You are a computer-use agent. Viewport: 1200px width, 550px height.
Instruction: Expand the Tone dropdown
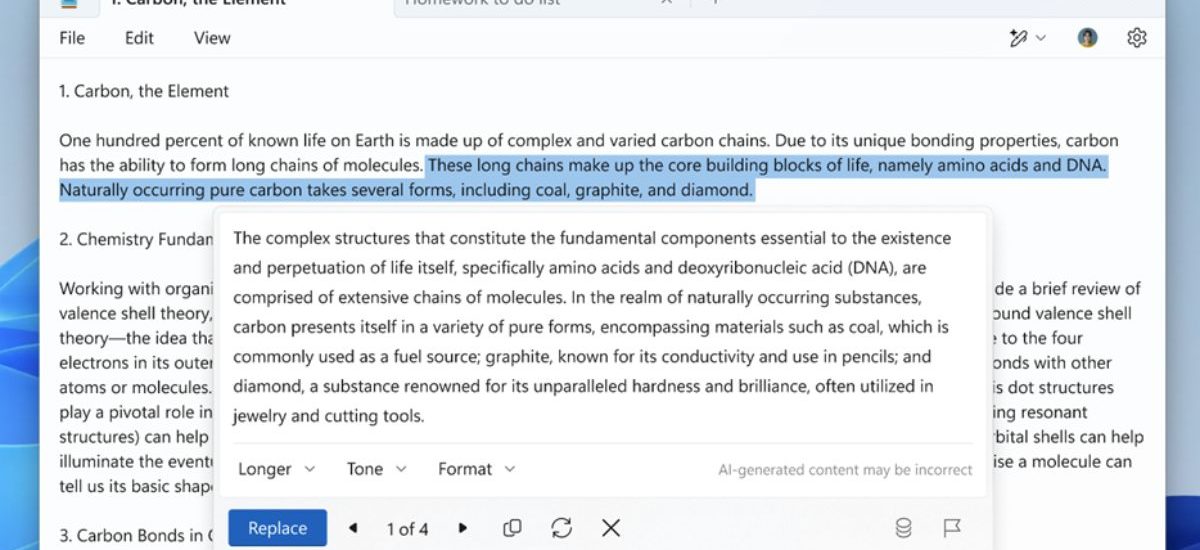pos(376,469)
